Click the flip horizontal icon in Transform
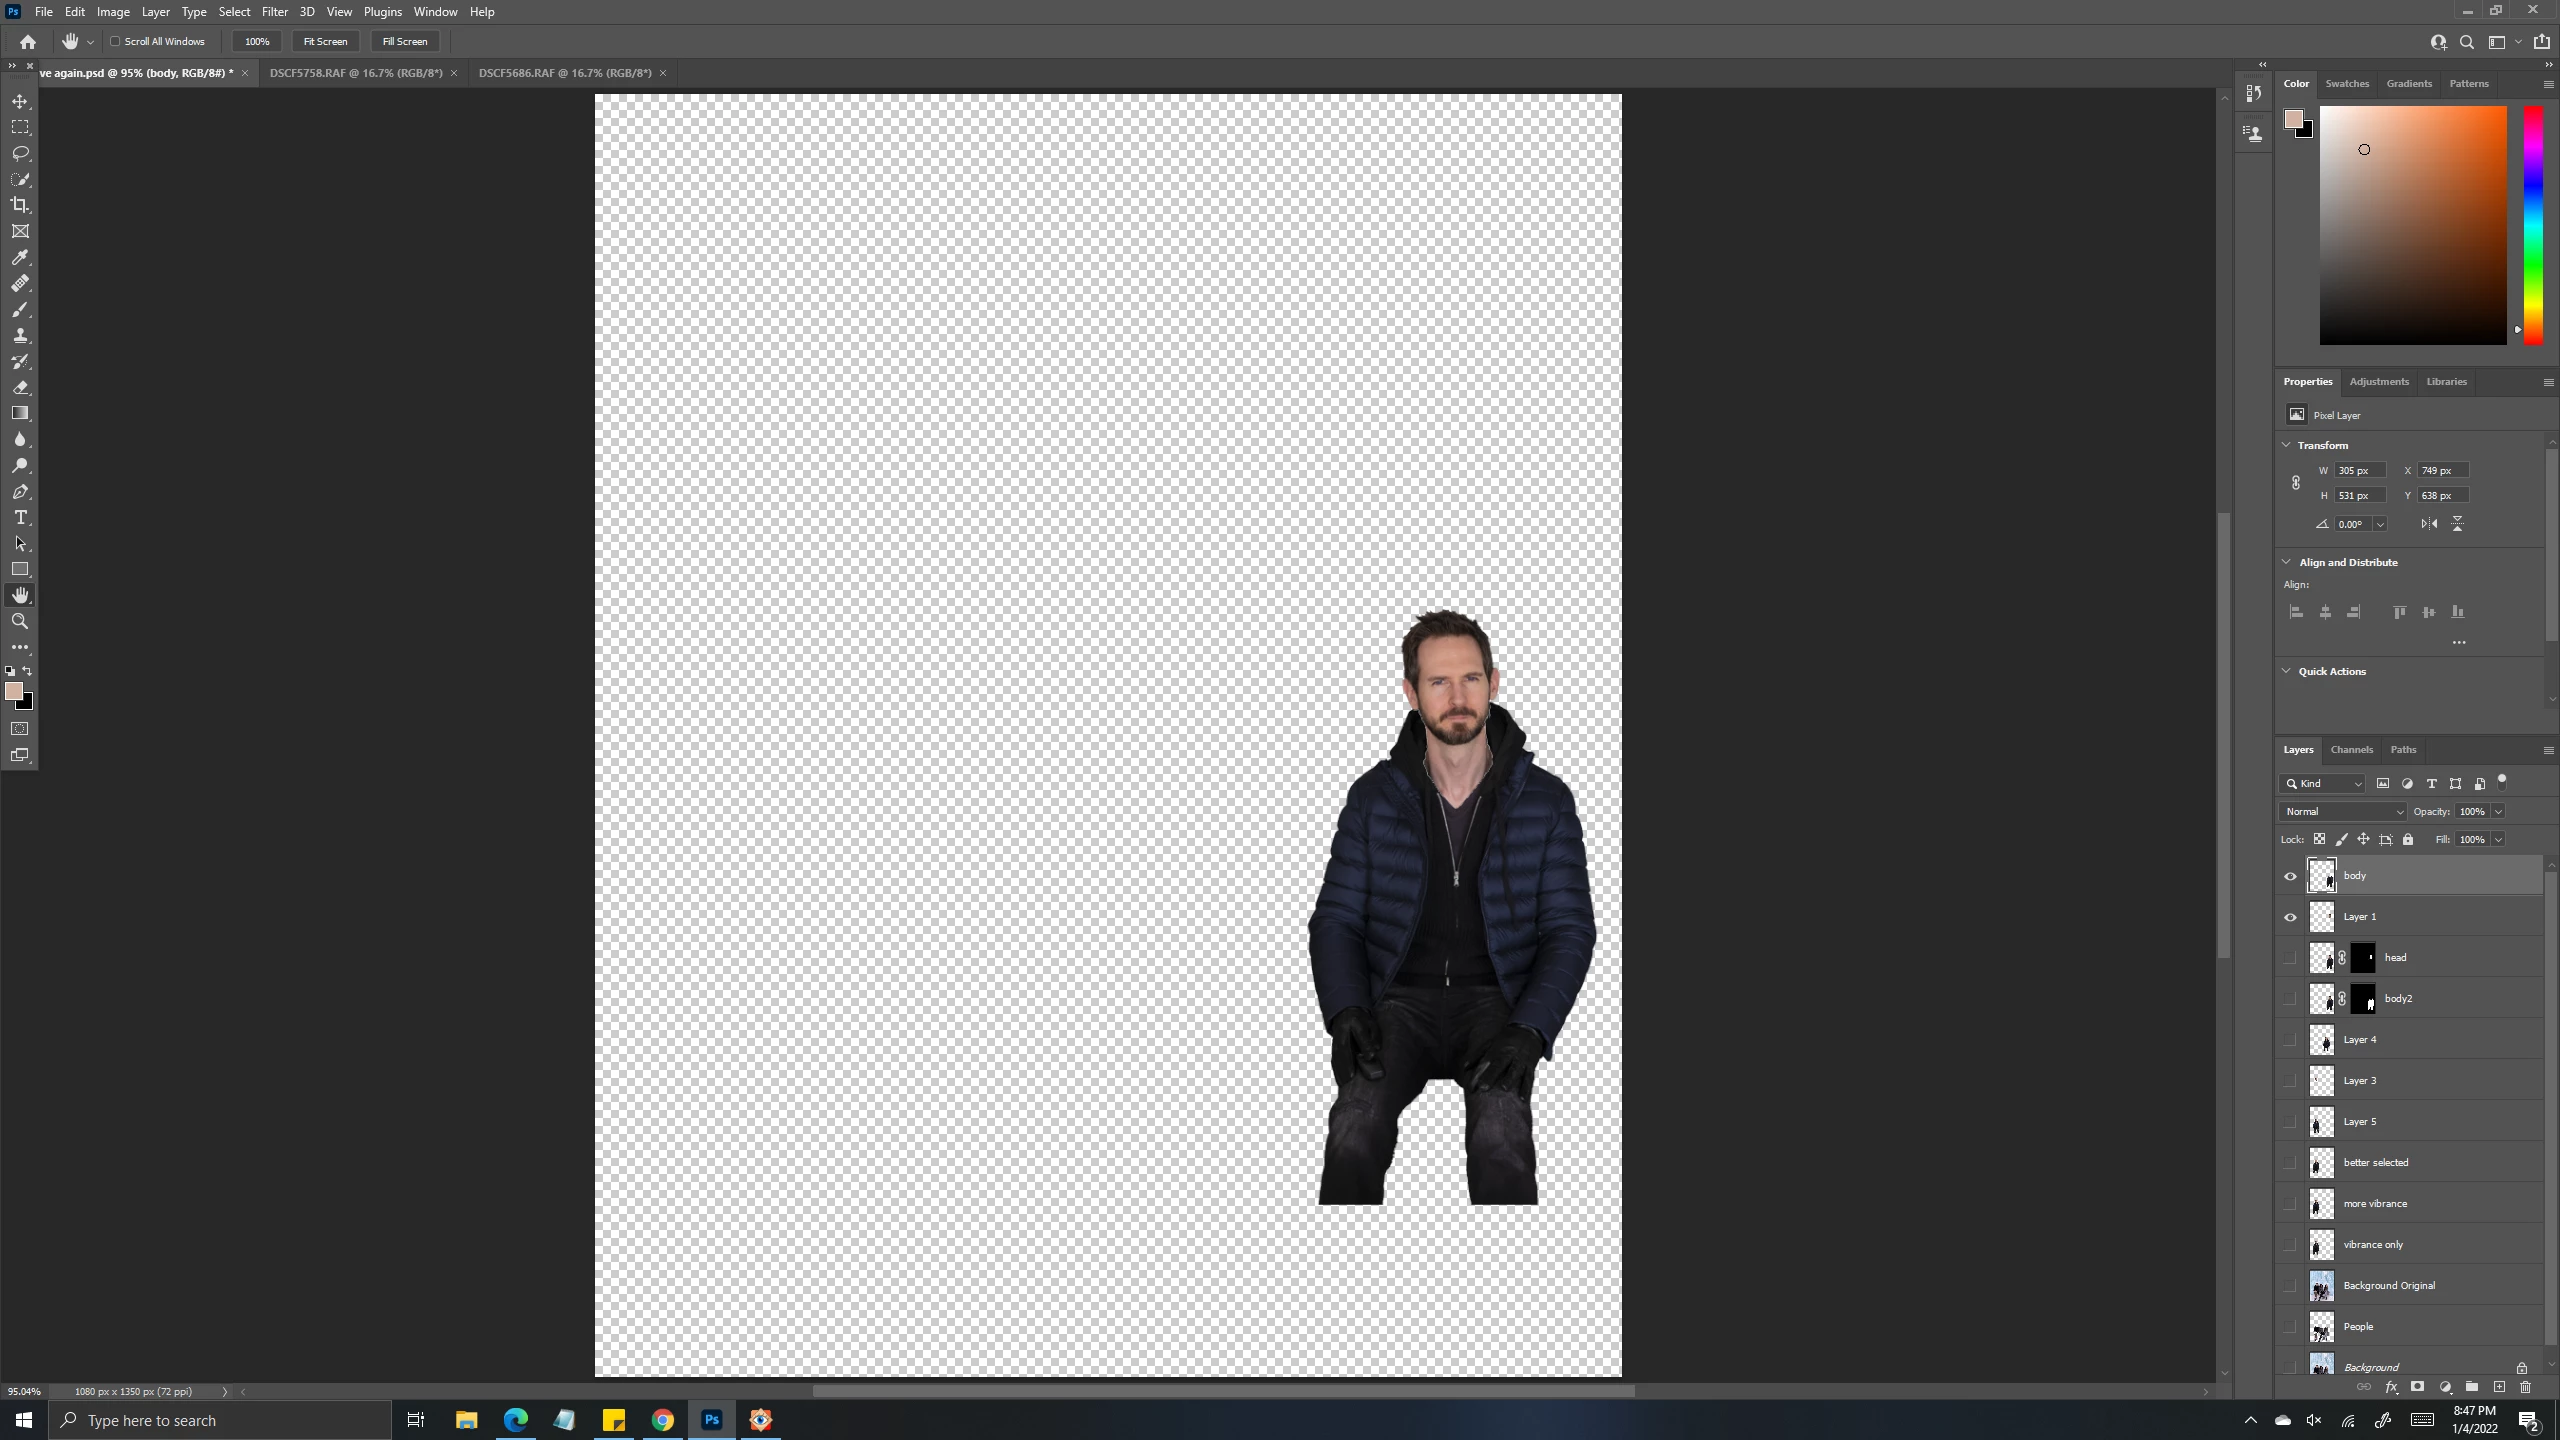Image resolution: width=2560 pixels, height=1440 pixels. click(x=2429, y=524)
